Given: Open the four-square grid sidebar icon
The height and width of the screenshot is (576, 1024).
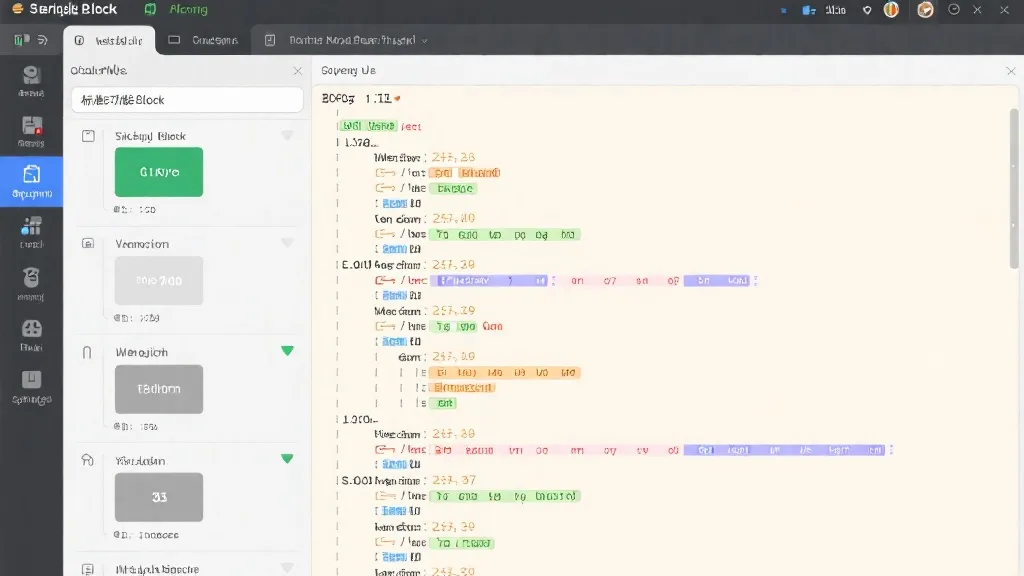Looking at the screenshot, I should click(31, 328).
